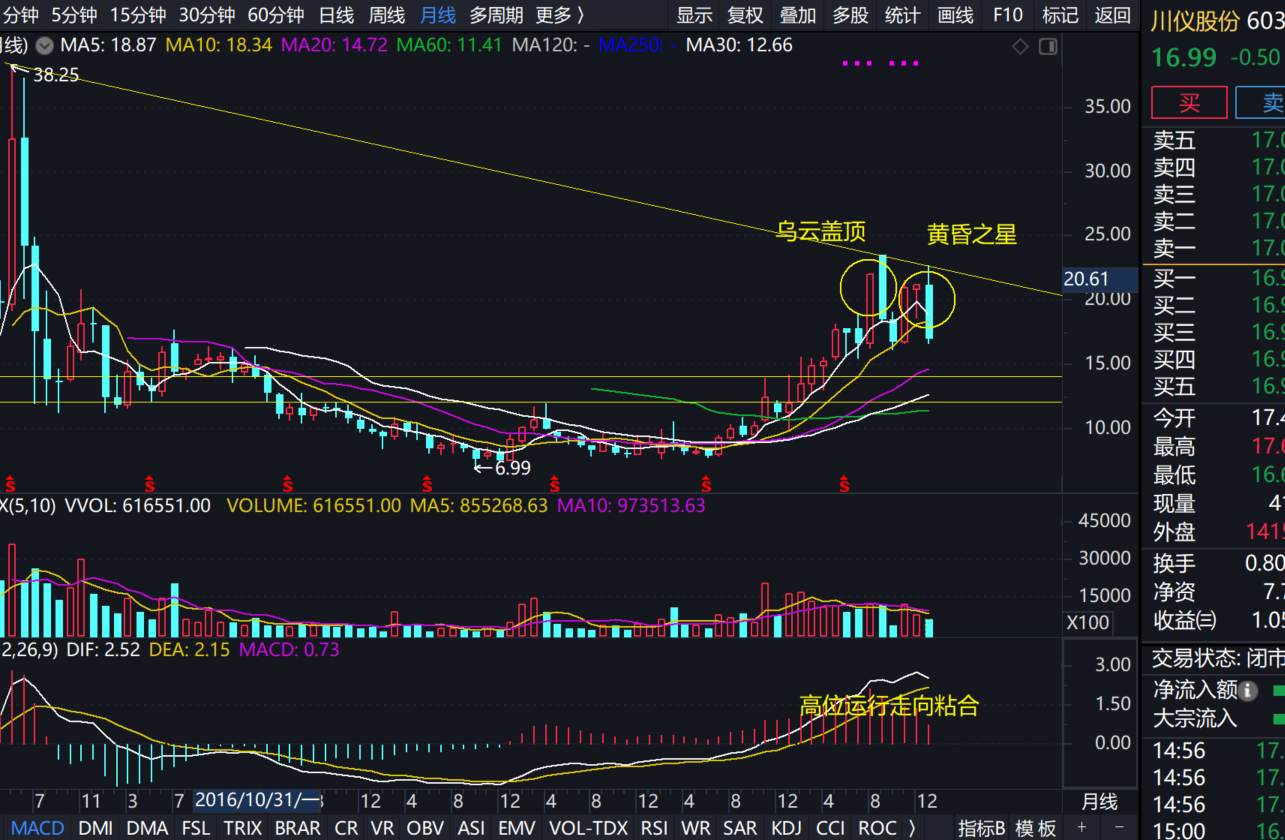1285x840 pixels.
Task: Switch to the 15分钟 period
Action: [x=138, y=15]
